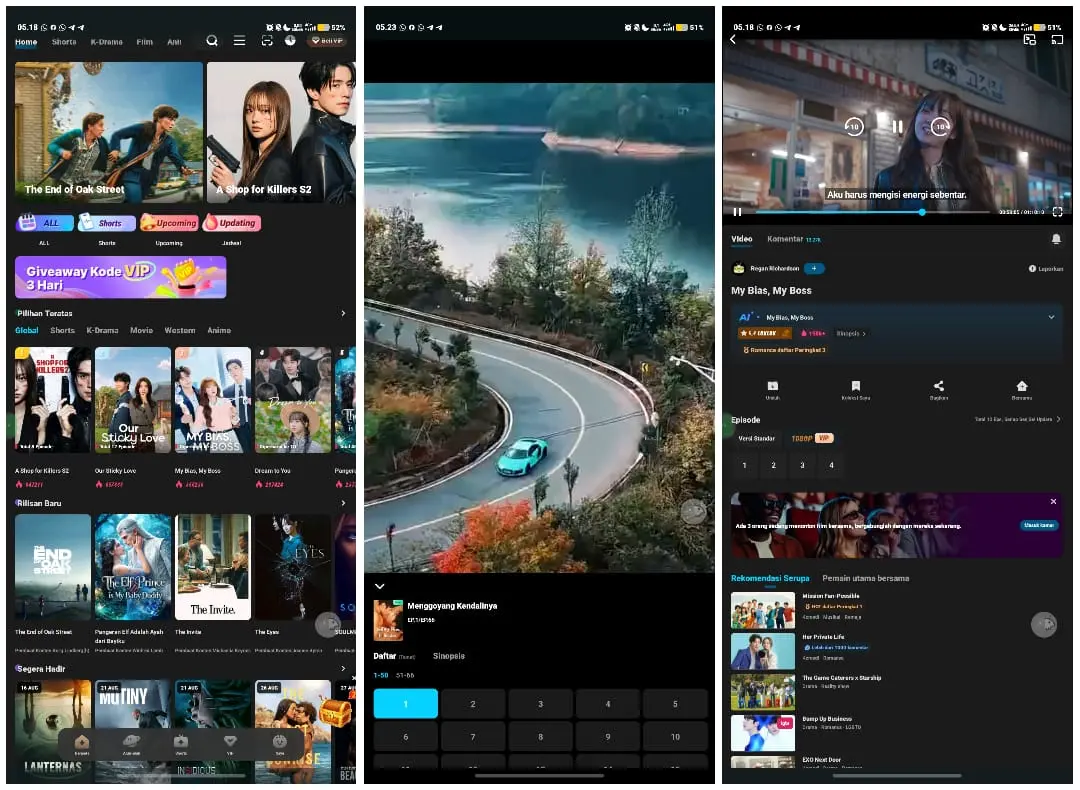Forward 10 seconds in the video player
The image size is (1080, 790).
click(x=940, y=127)
